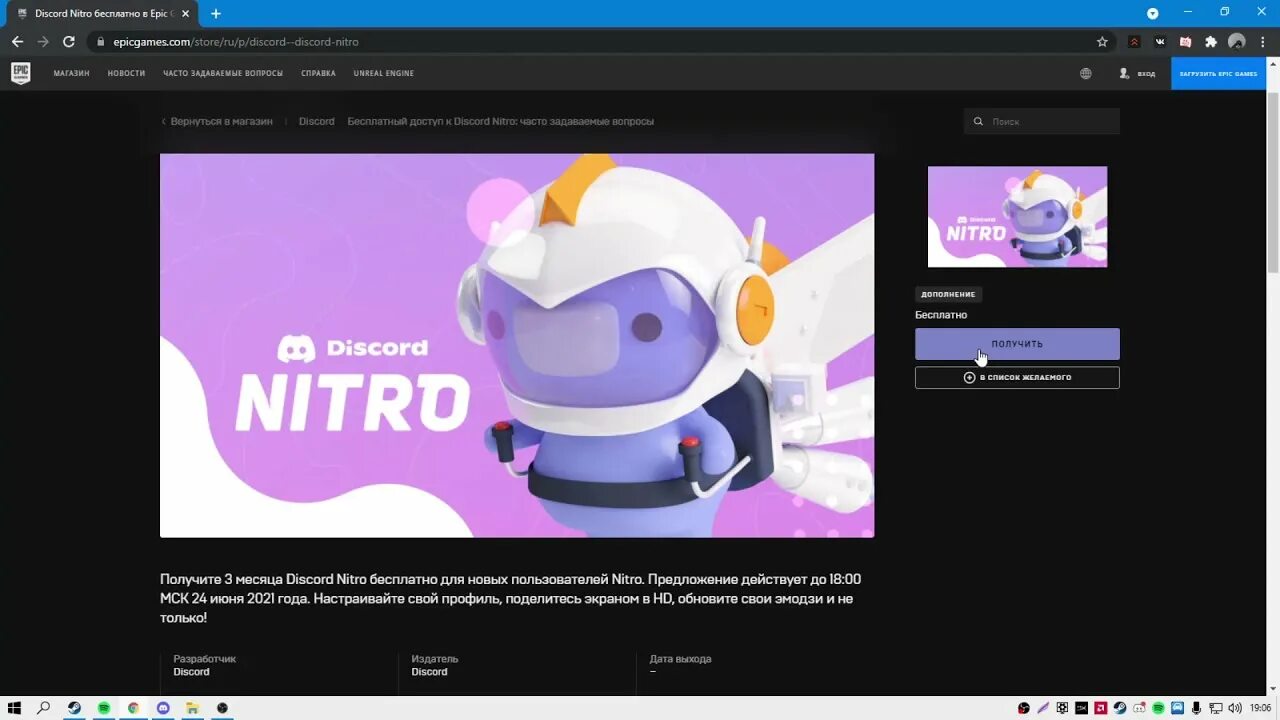Bookmark this page with the star

tap(1102, 42)
